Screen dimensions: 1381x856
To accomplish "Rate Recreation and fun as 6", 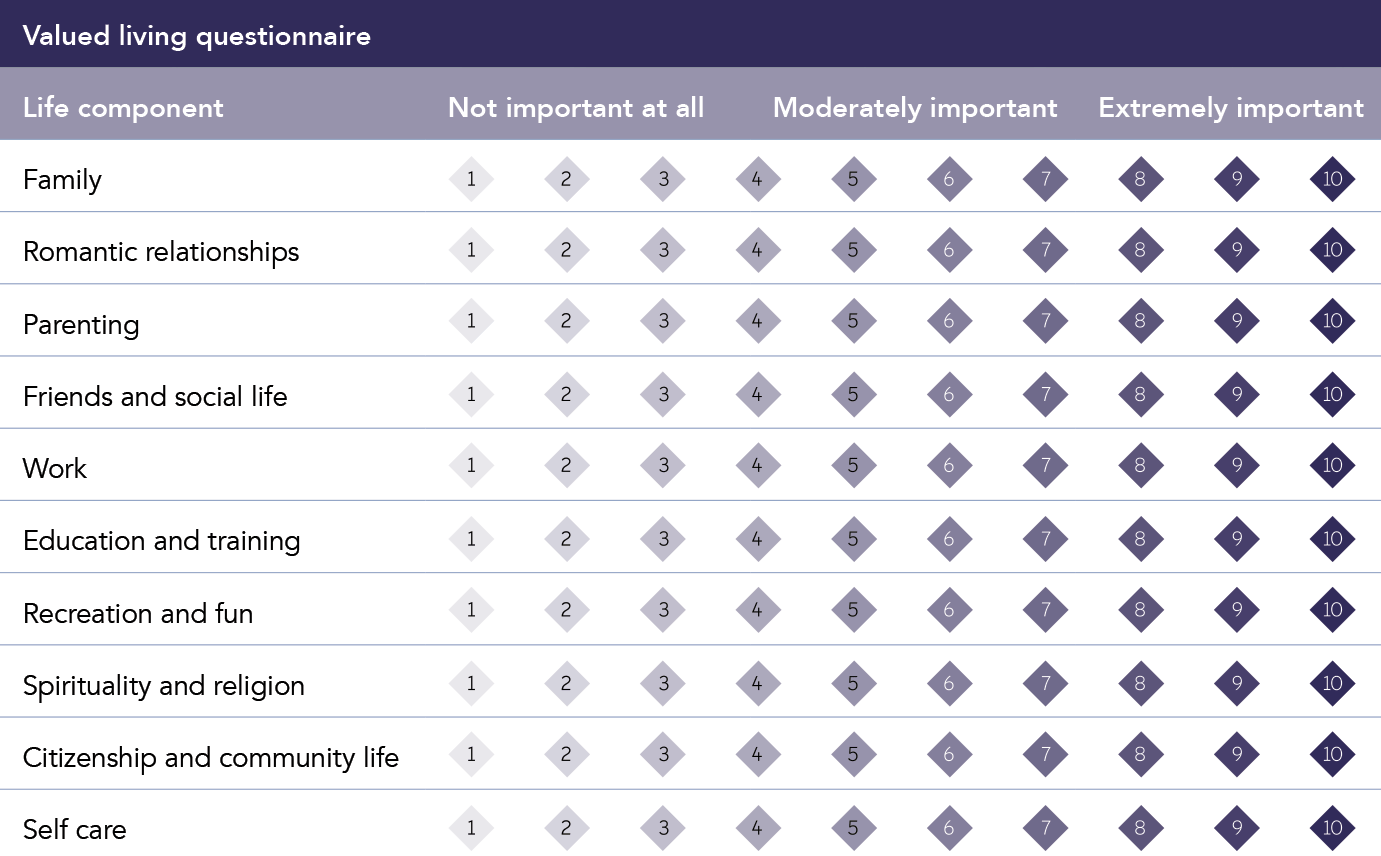I will click(949, 610).
